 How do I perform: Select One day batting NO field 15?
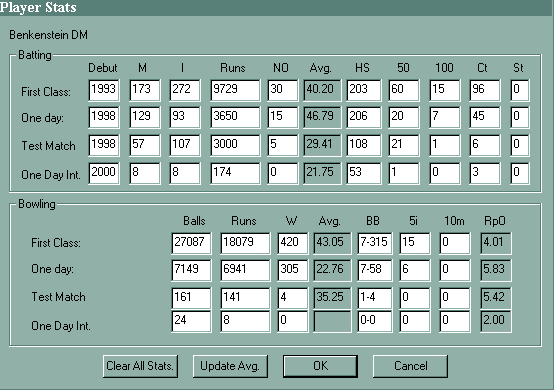pyautogui.click(x=283, y=117)
